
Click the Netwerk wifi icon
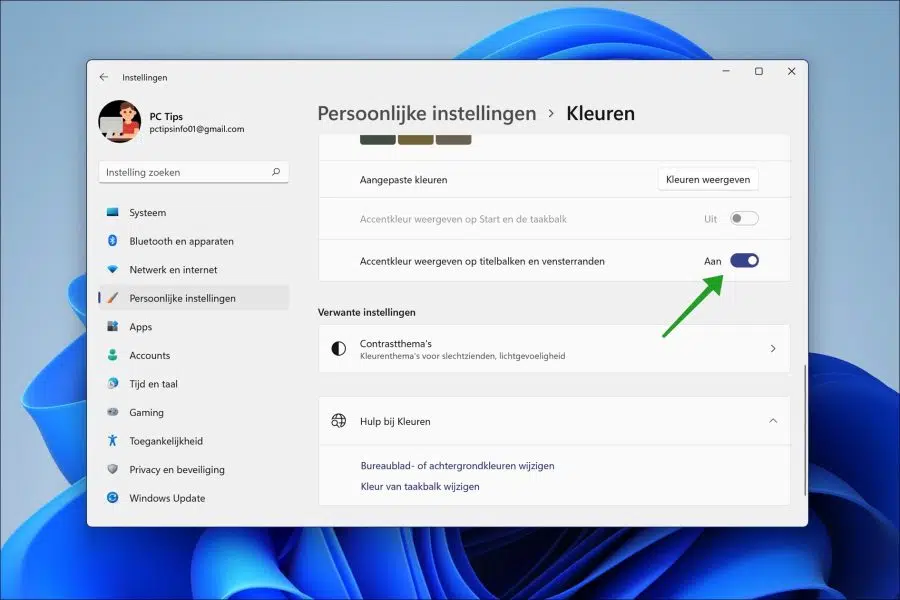(x=112, y=269)
